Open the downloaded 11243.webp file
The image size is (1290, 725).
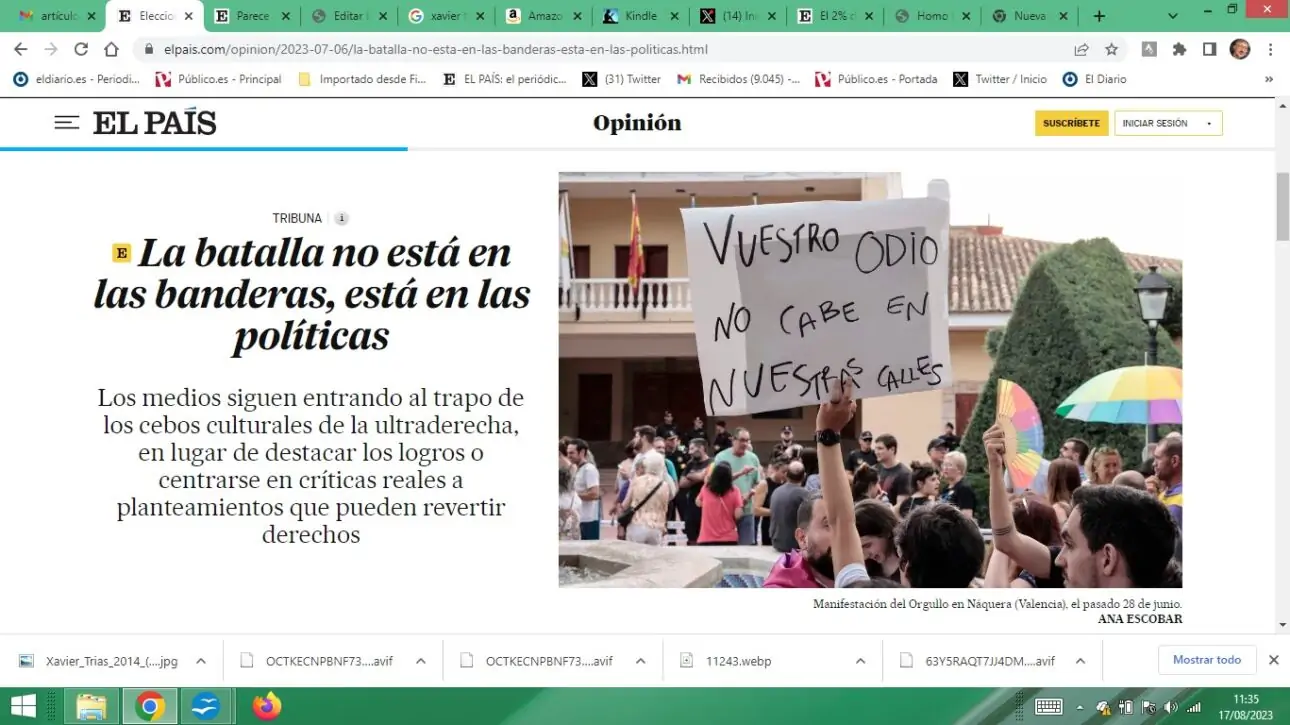click(x=726, y=661)
